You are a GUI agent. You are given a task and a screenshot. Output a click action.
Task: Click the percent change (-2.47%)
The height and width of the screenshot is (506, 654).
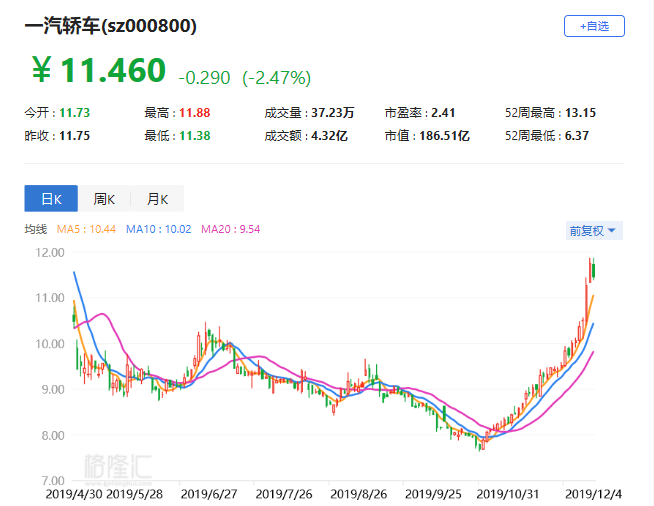pos(277,78)
